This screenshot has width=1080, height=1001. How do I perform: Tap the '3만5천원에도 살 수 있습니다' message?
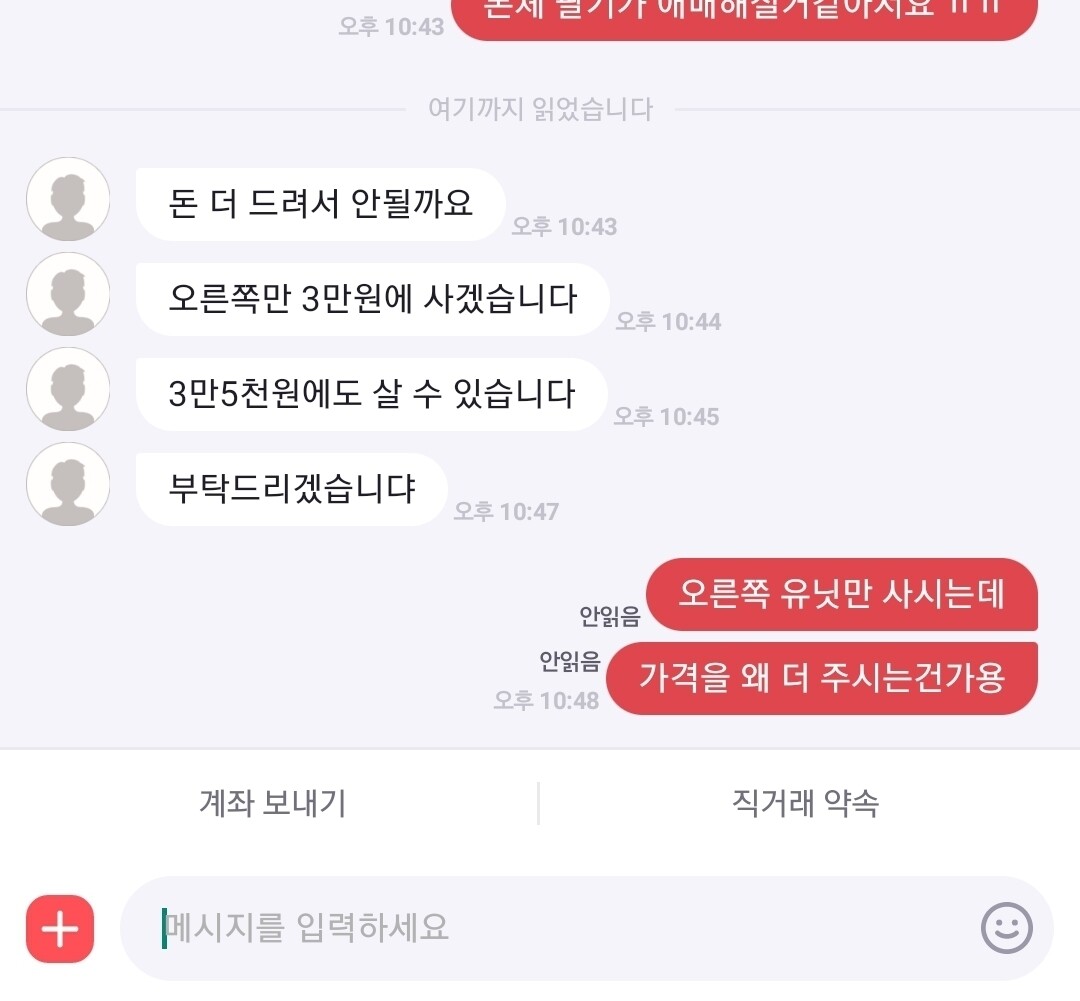tap(372, 394)
